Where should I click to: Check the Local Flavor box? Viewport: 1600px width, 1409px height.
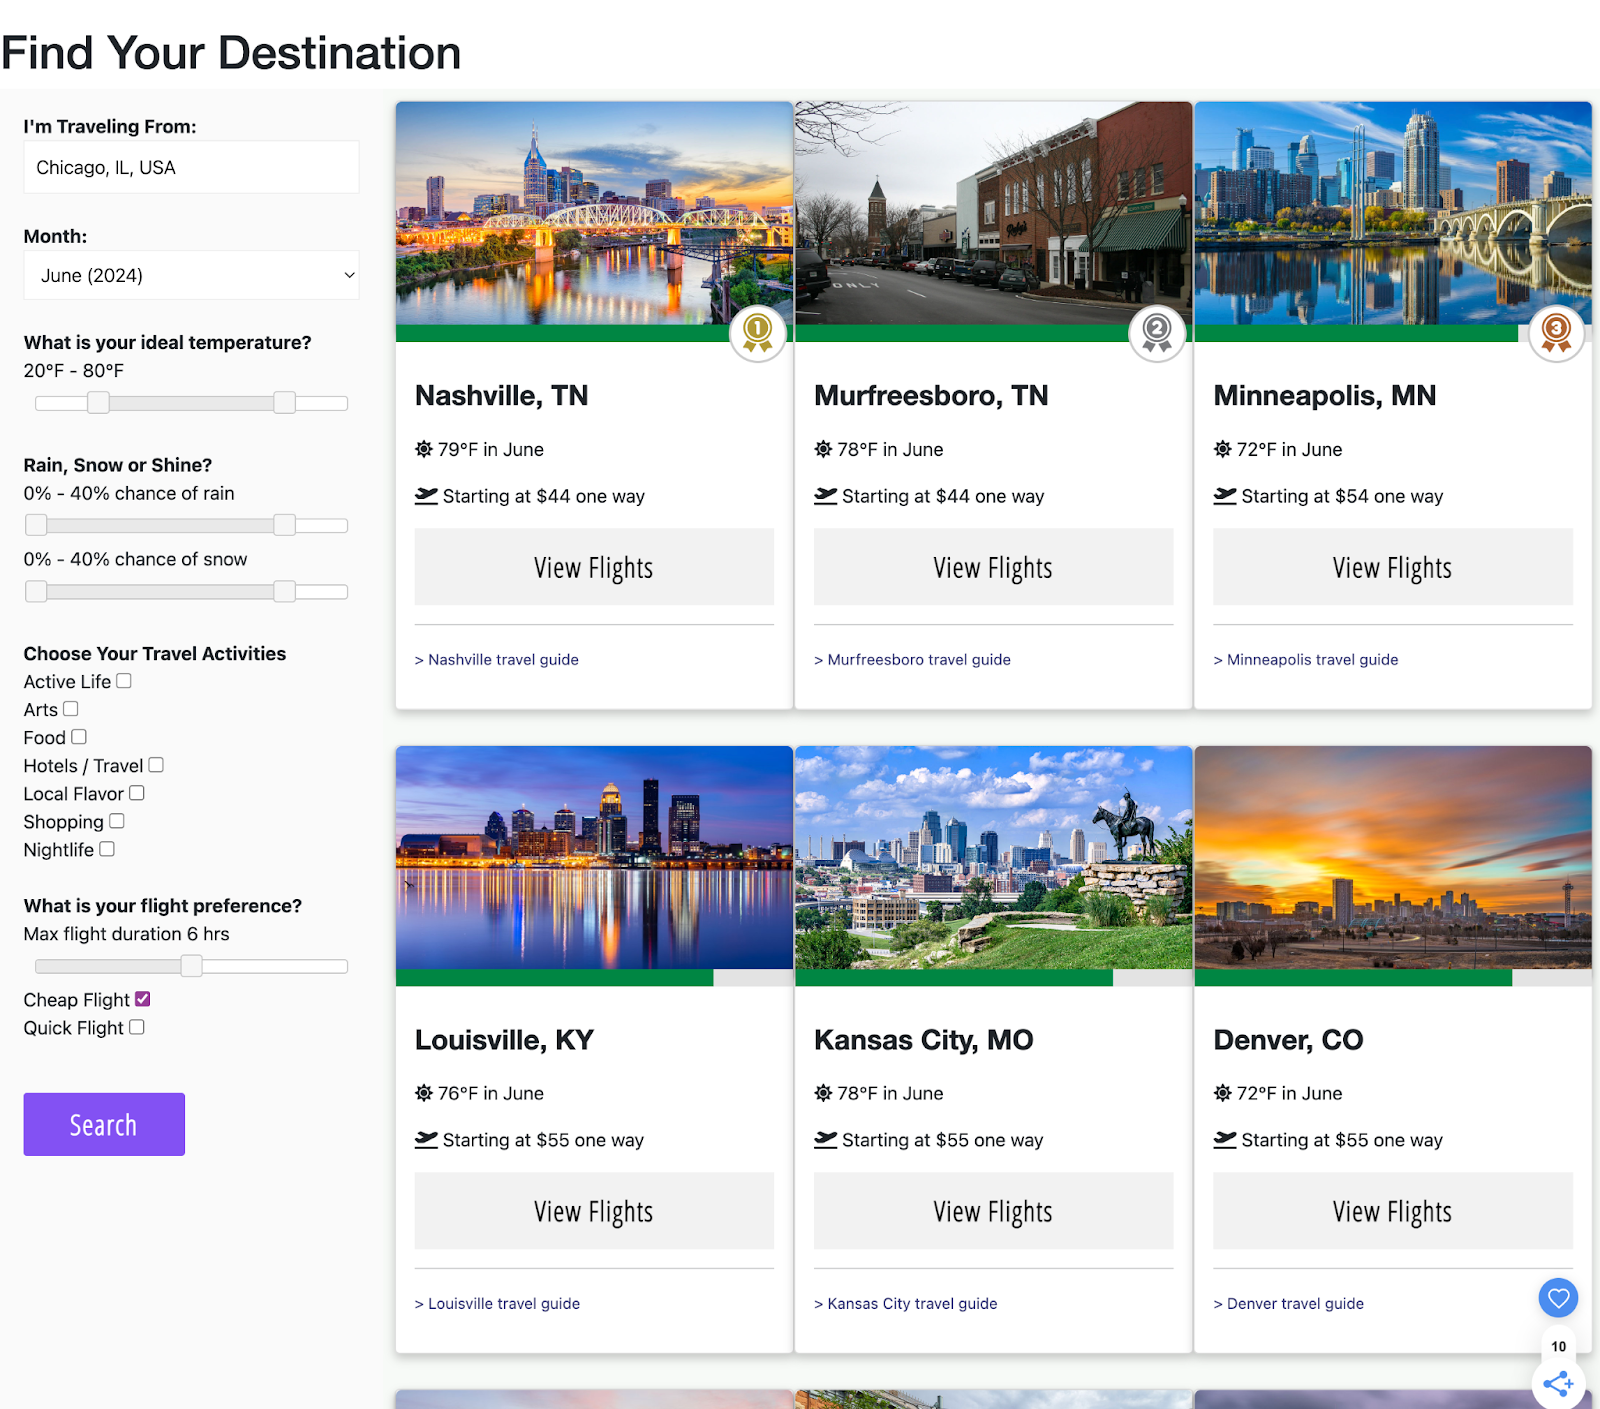click(x=137, y=793)
